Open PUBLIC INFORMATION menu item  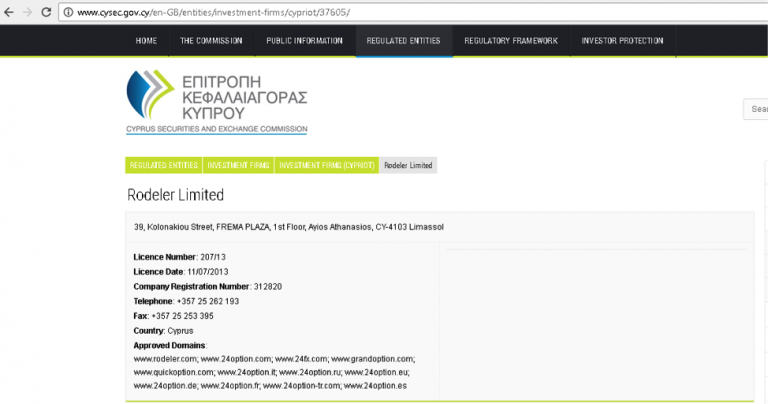point(304,41)
